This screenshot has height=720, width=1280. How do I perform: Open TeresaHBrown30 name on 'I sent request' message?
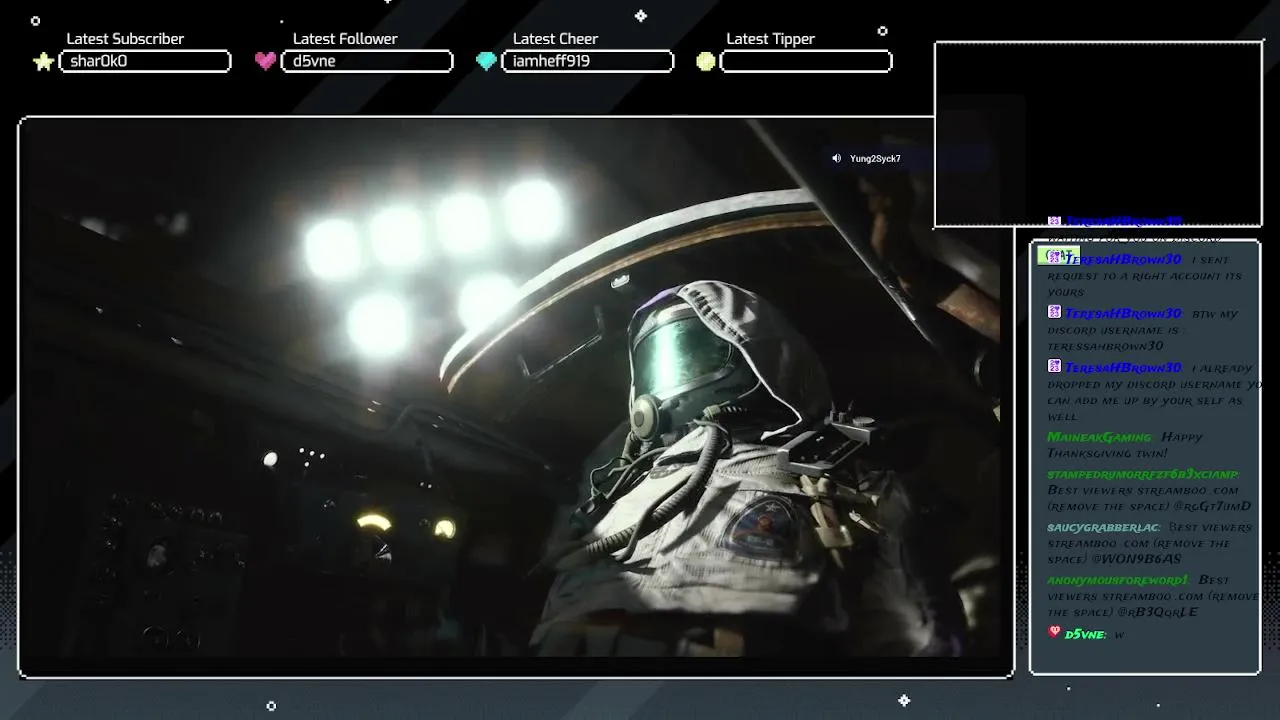pos(1123,259)
